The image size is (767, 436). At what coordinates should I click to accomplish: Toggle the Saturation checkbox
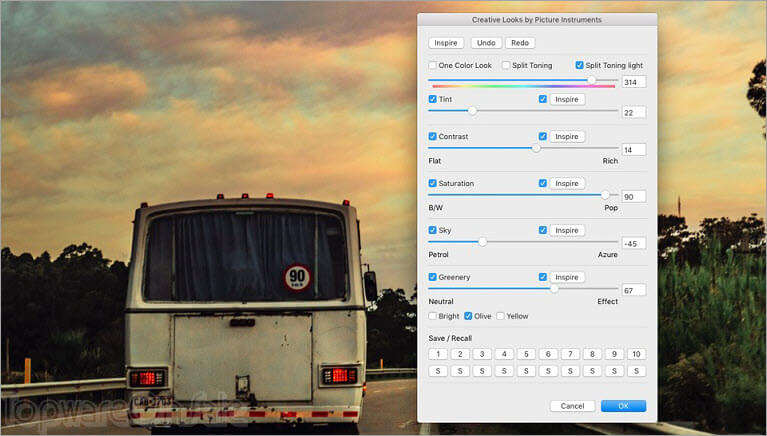pos(432,183)
